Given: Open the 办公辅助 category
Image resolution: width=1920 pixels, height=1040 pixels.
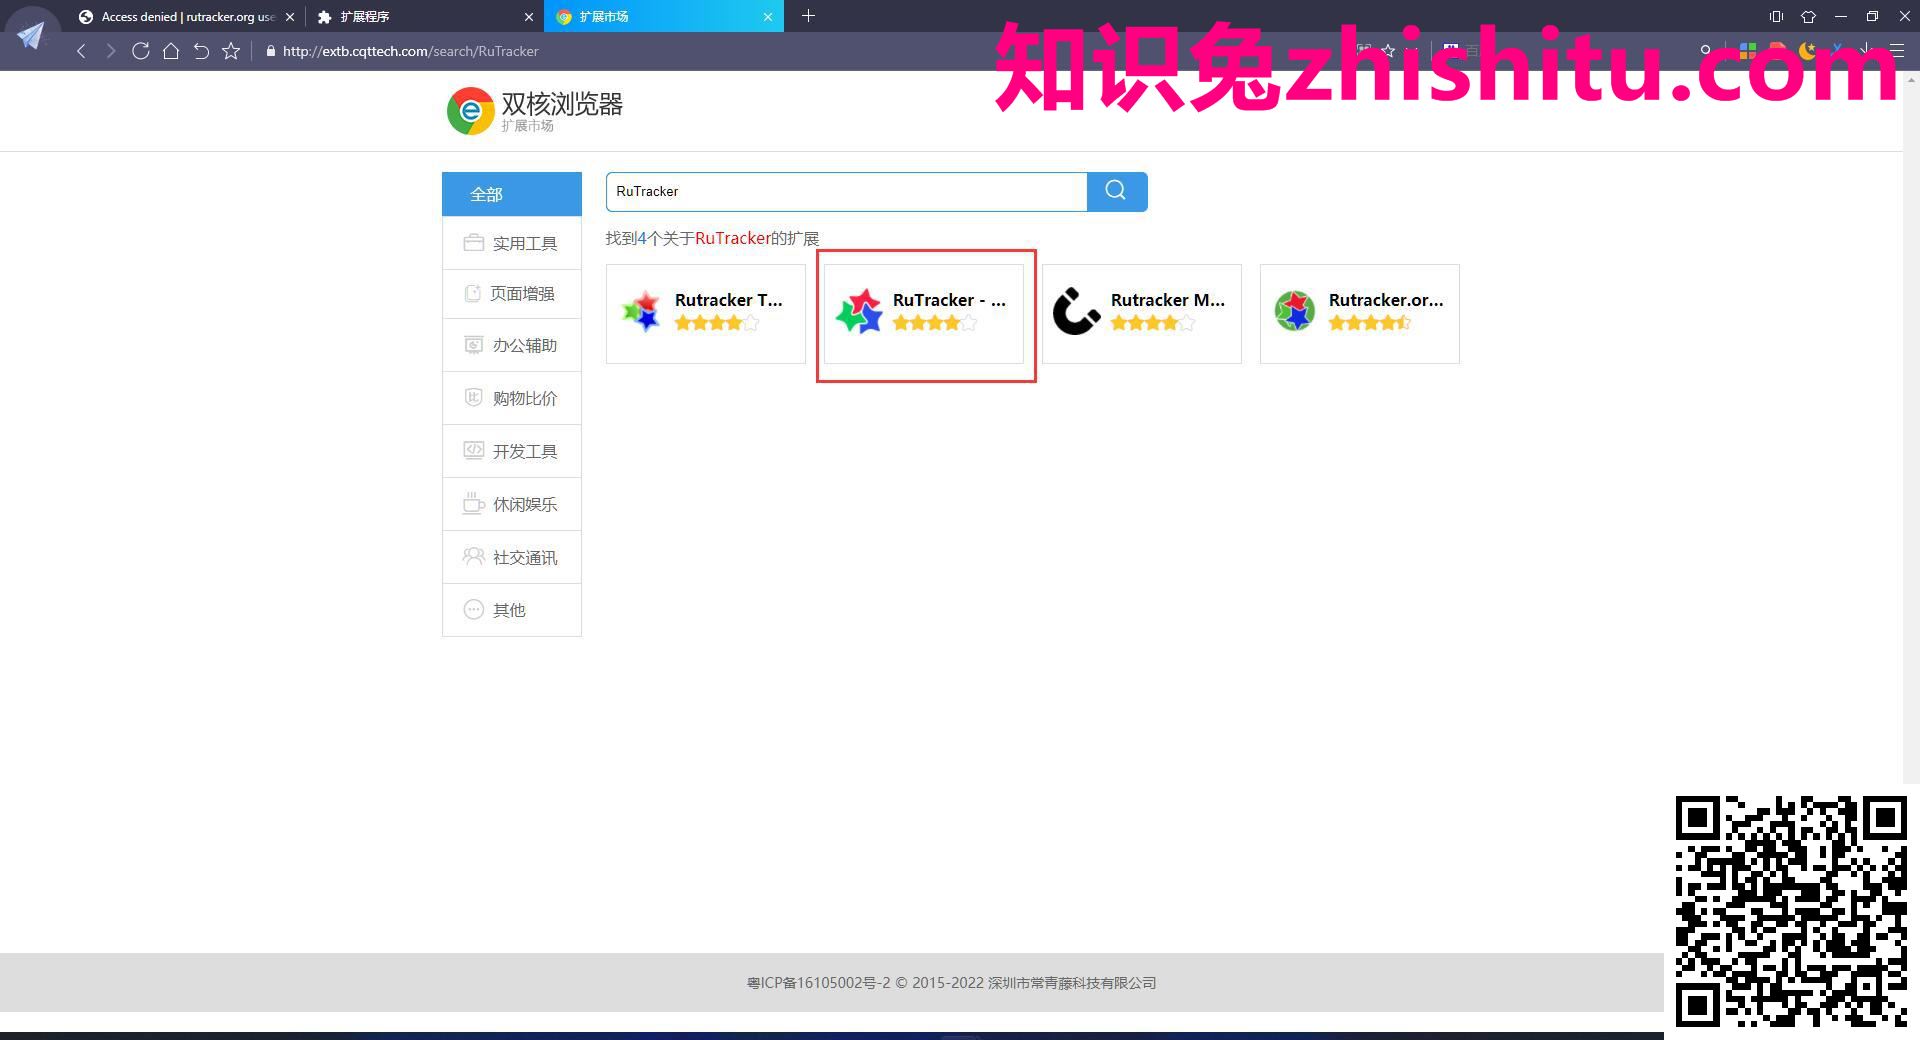Looking at the screenshot, I should point(512,345).
